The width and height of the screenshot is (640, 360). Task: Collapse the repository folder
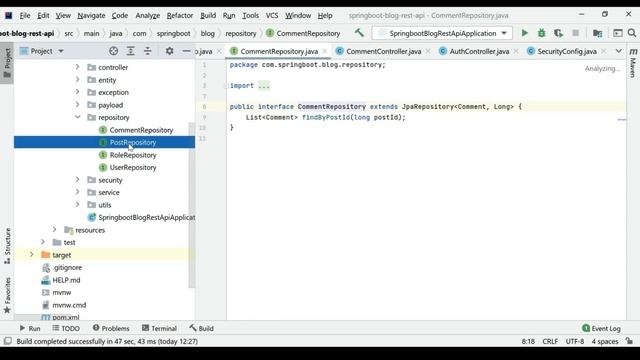(x=78, y=117)
